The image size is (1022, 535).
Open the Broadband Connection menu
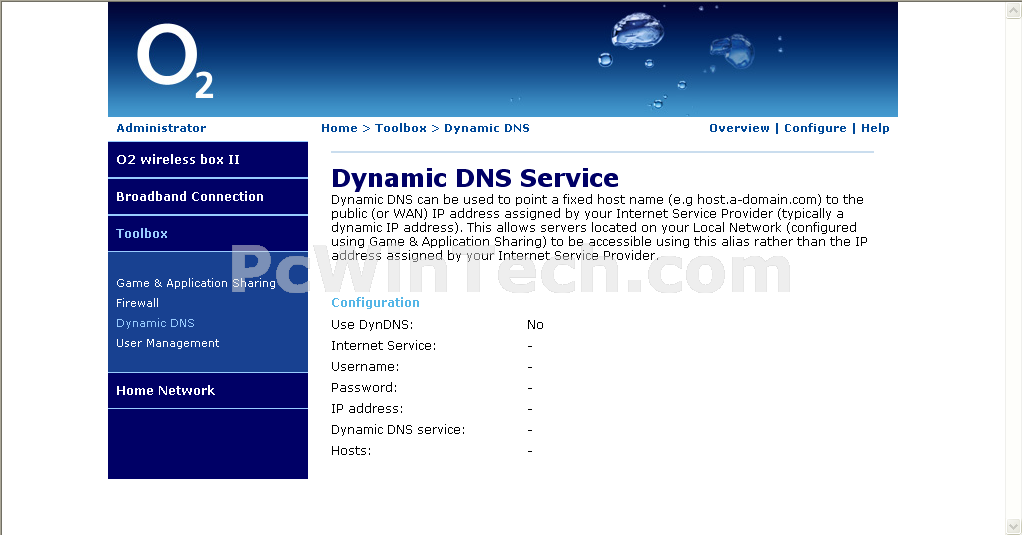click(x=207, y=197)
